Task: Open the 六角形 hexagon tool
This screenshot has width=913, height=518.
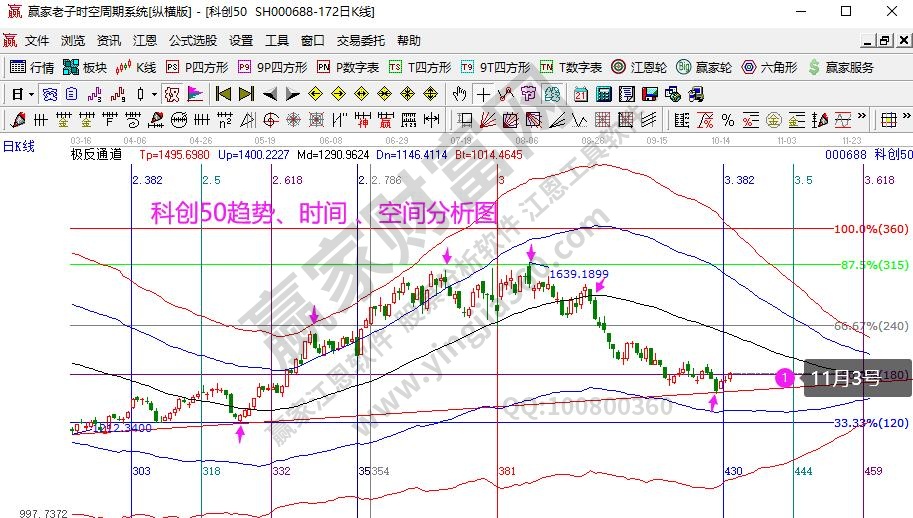Action: (x=769, y=68)
